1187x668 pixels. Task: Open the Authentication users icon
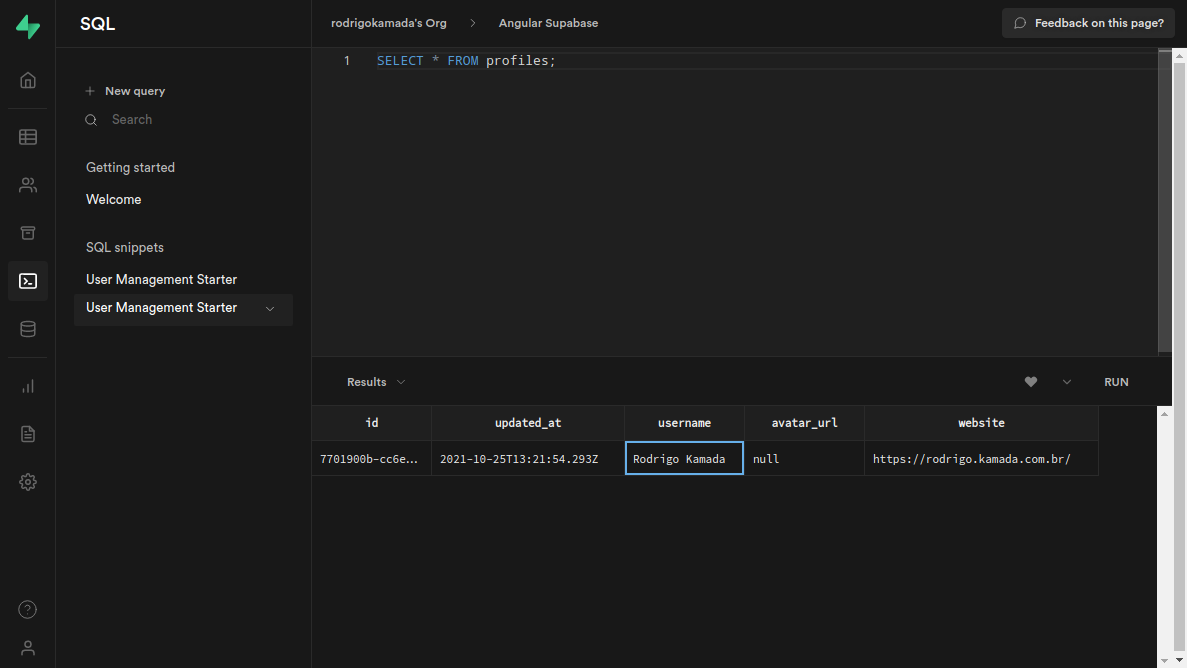coord(28,185)
